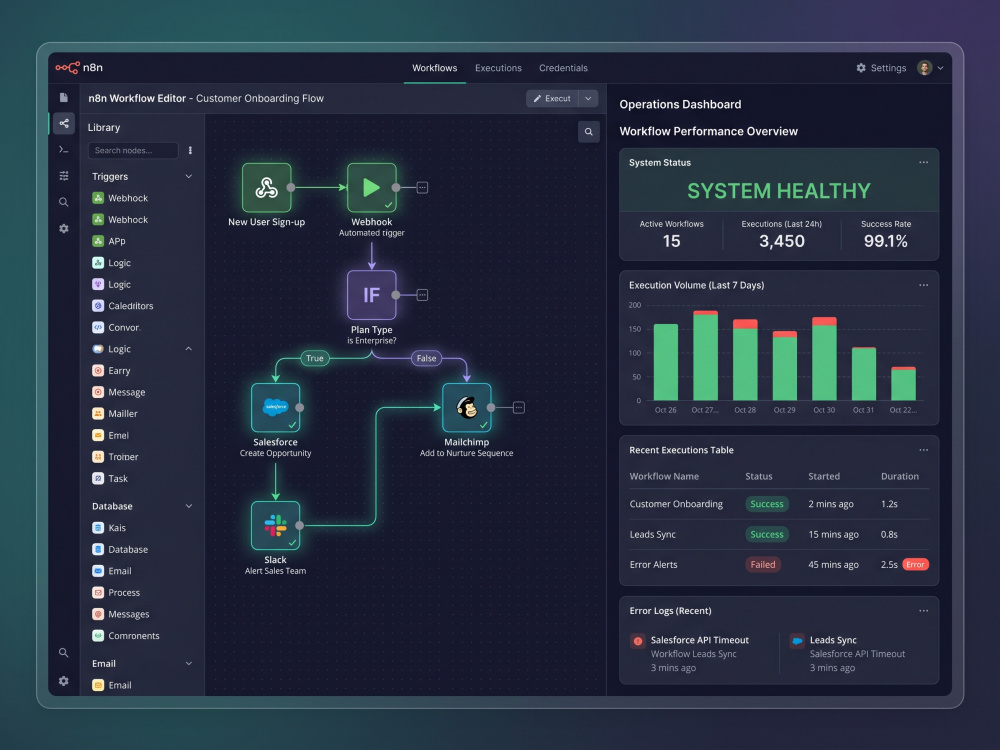Click the Customer Onboarding execution row
This screenshot has height=750, width=1000.
coord(779,504)
